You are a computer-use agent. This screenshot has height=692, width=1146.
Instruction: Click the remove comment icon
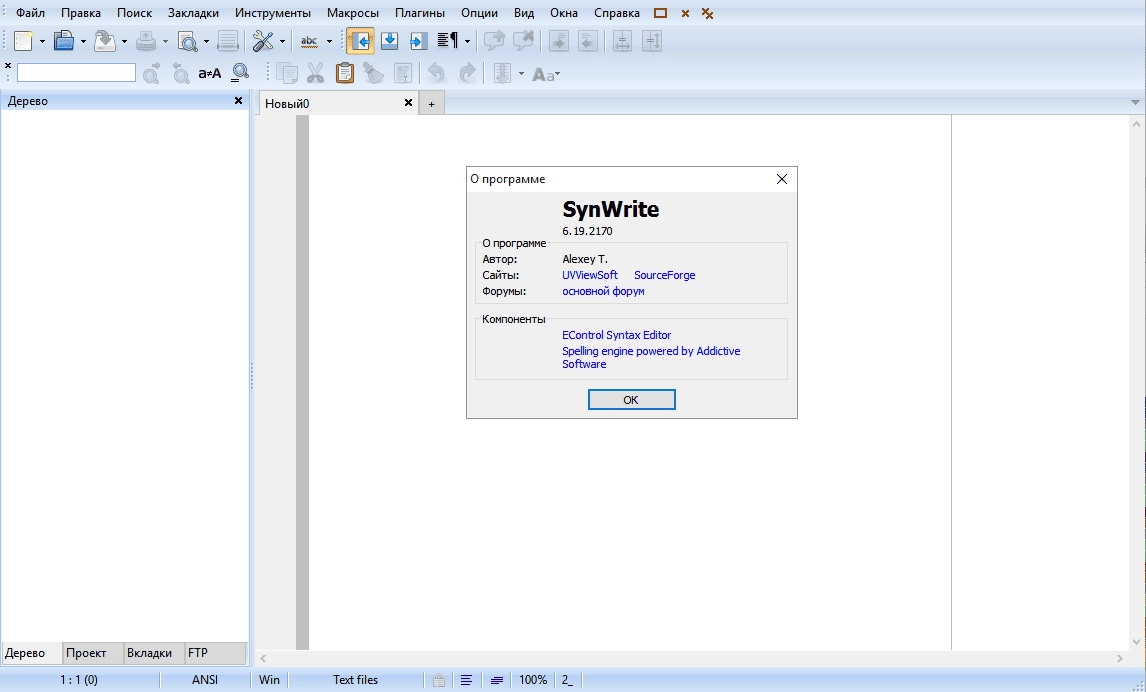(523, 41)
